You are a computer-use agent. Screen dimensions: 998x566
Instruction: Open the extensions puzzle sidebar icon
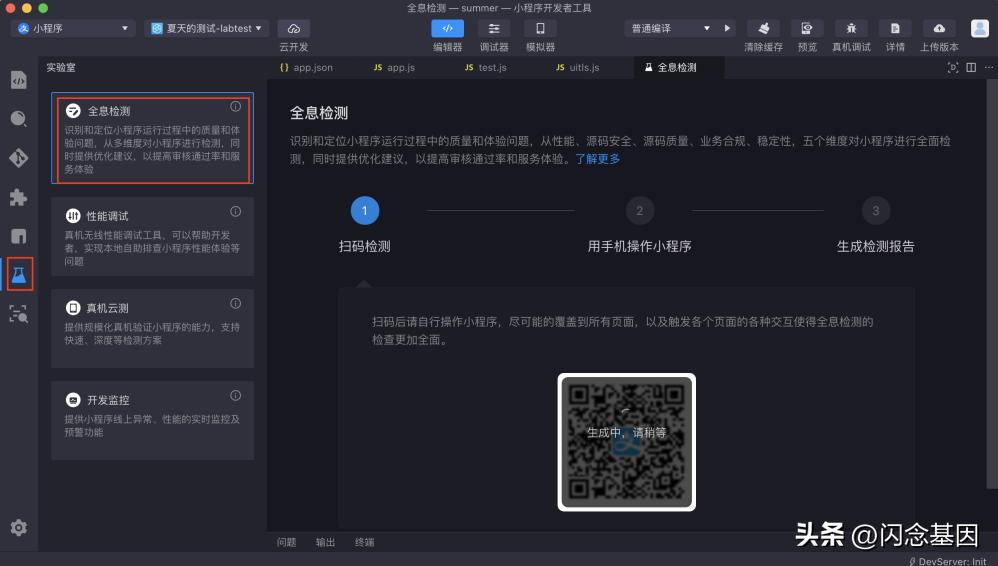pyautogui.click(x=18, y=197)
